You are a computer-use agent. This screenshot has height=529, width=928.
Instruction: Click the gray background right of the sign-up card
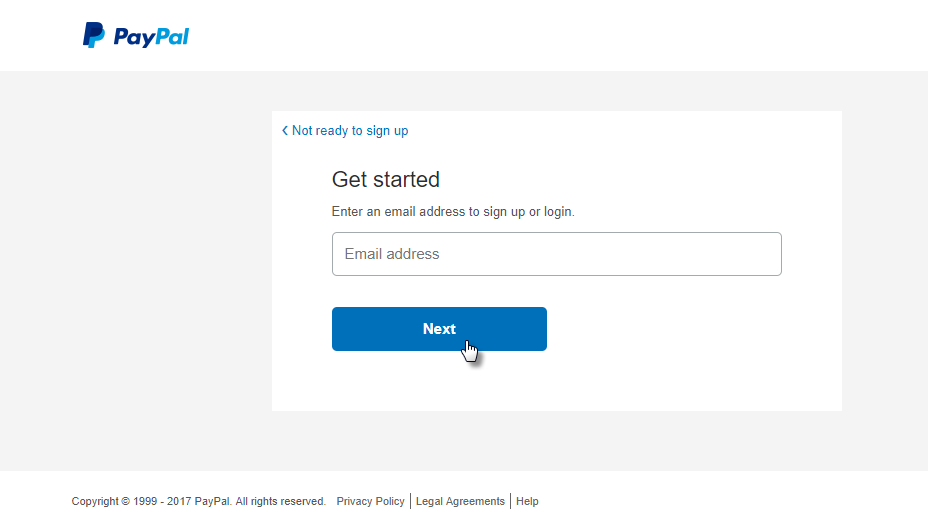[x=884, y=270]
